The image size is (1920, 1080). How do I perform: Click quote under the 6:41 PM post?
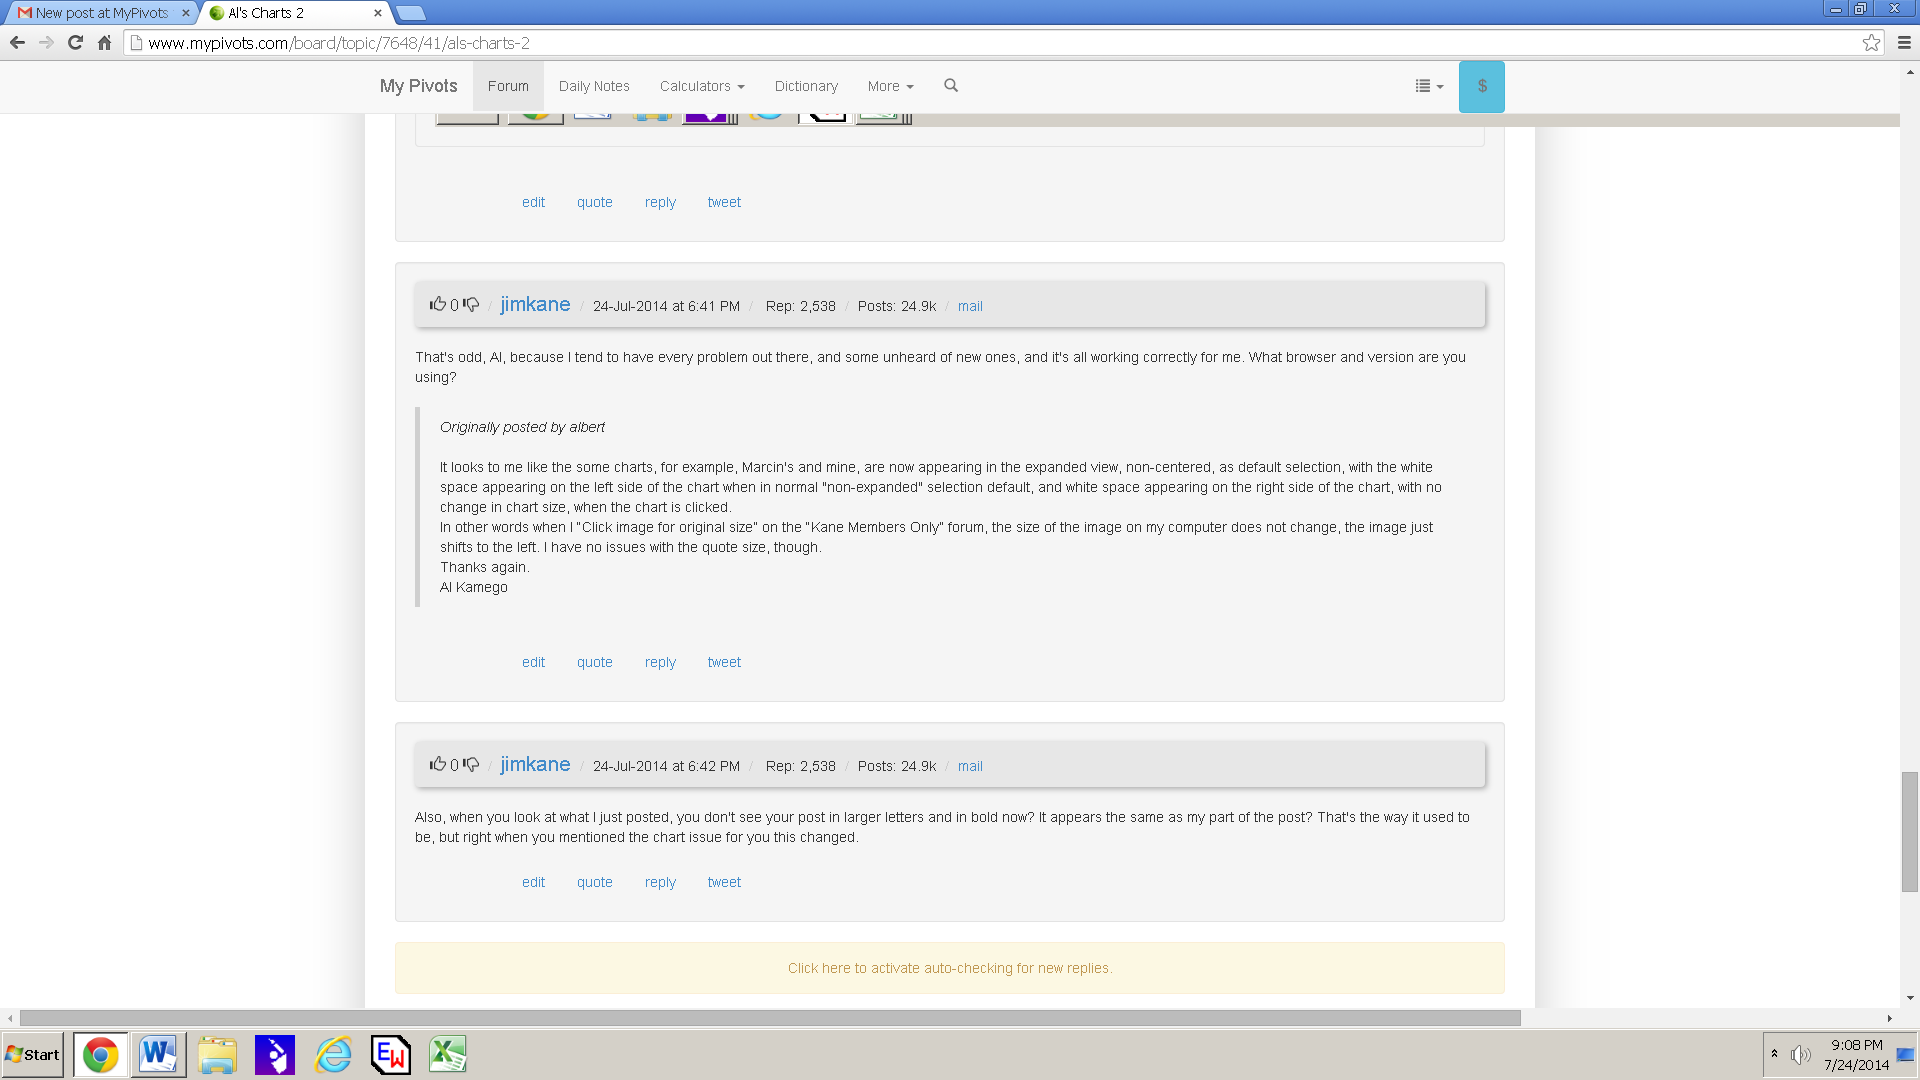(x=594, y=662)
